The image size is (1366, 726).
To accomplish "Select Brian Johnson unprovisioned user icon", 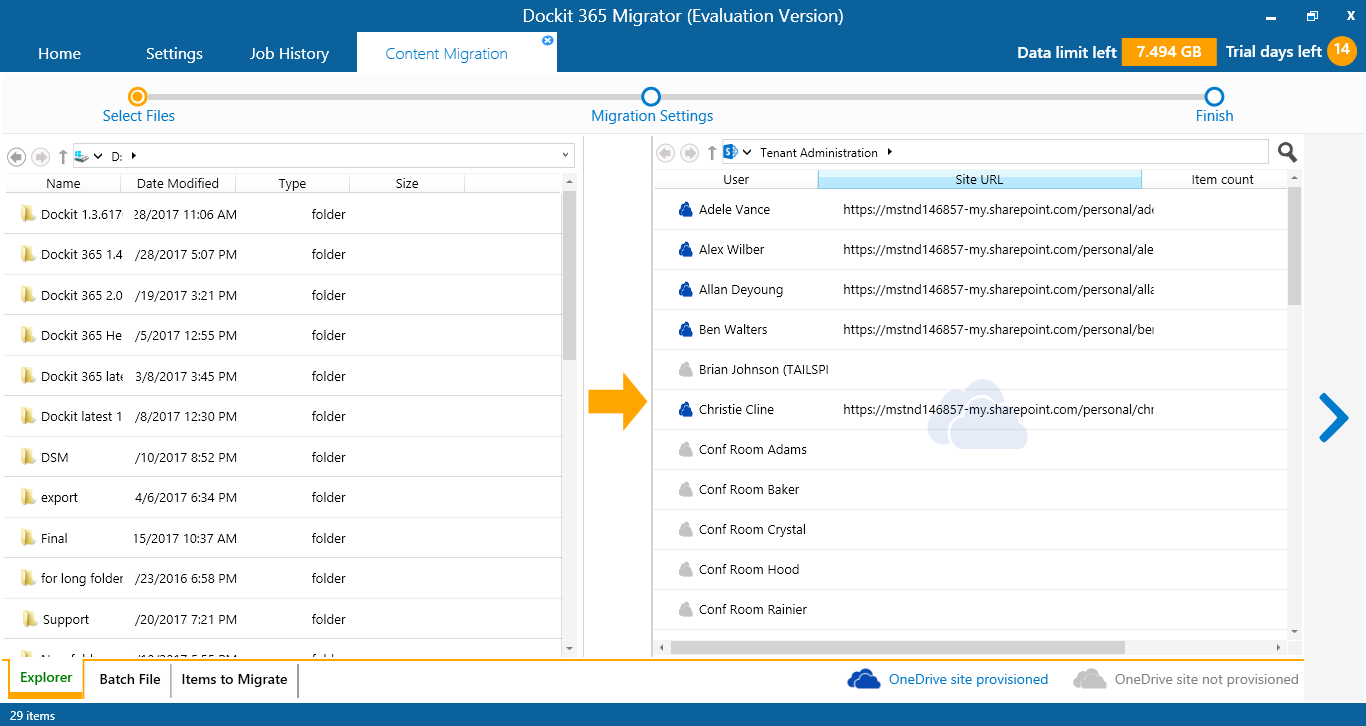I will pos(686,369).
